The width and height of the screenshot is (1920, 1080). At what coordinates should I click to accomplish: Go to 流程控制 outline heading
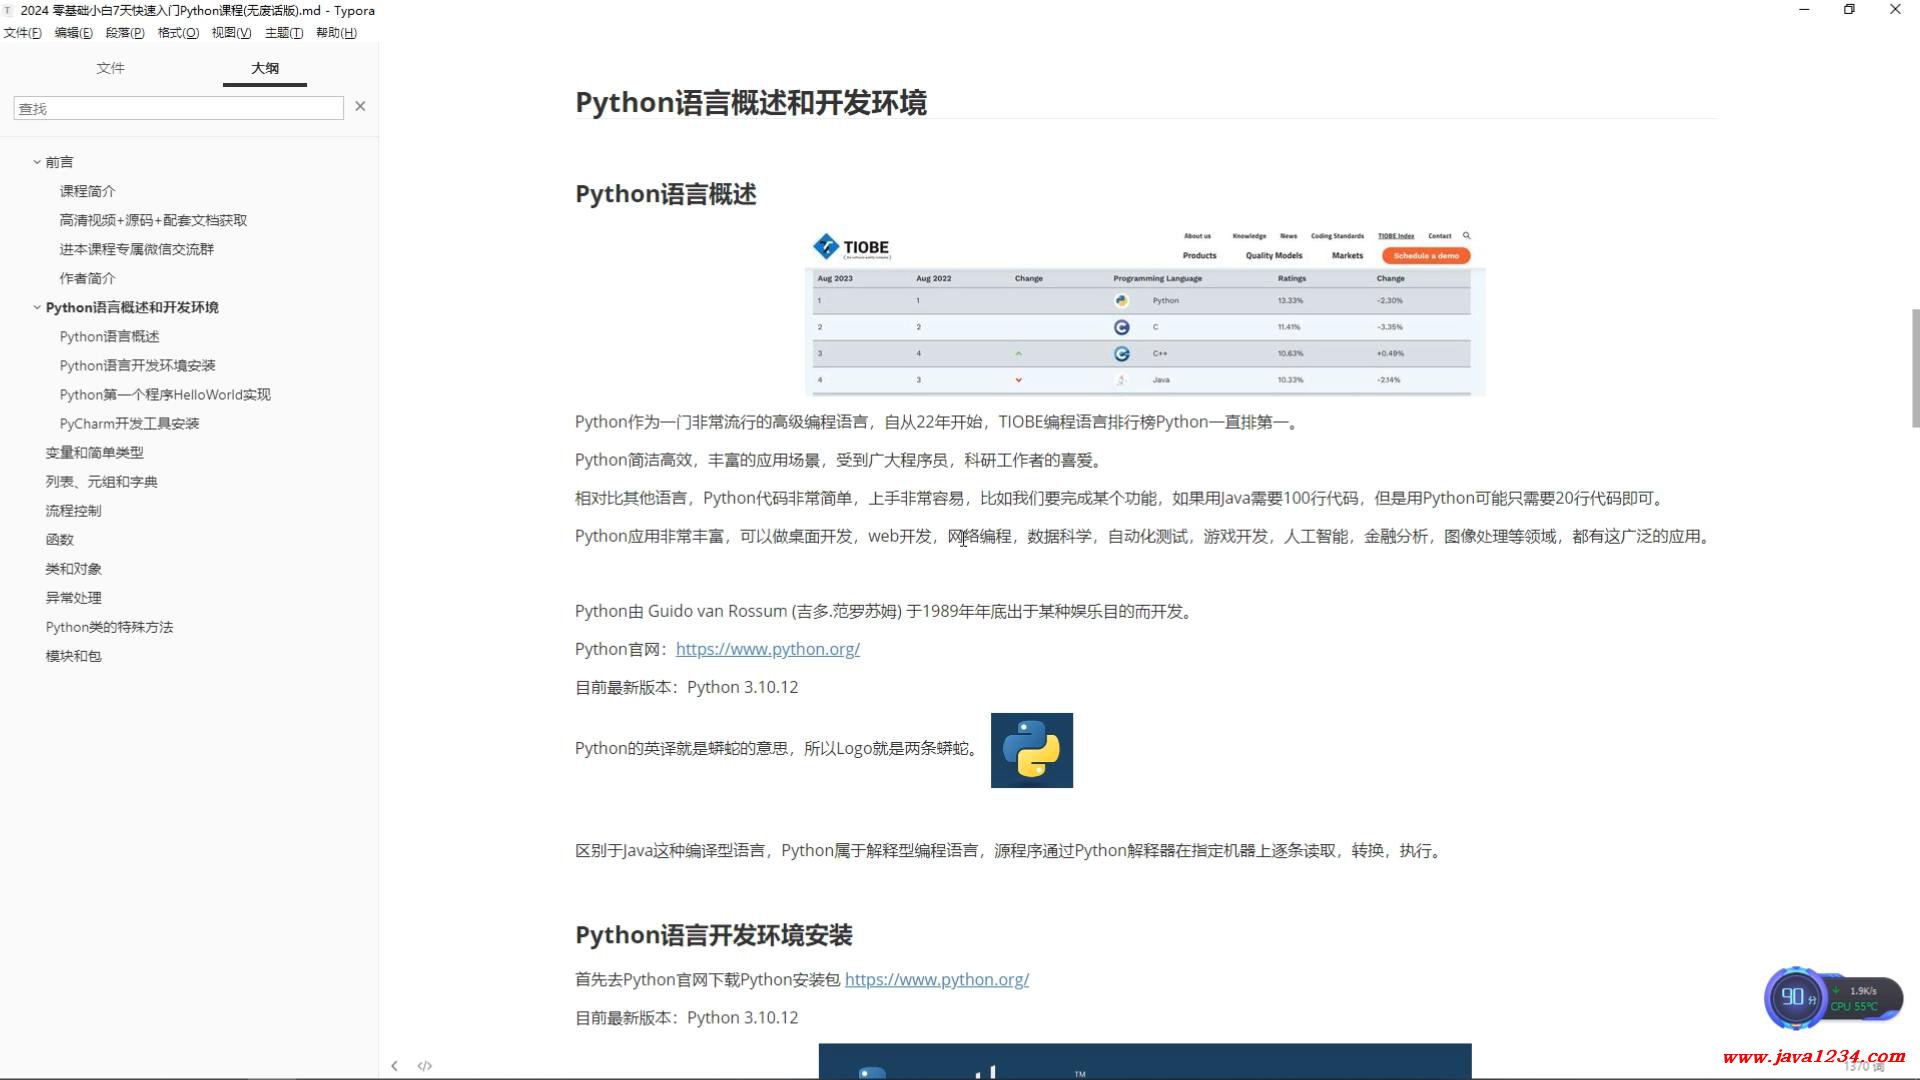(73, 510)
